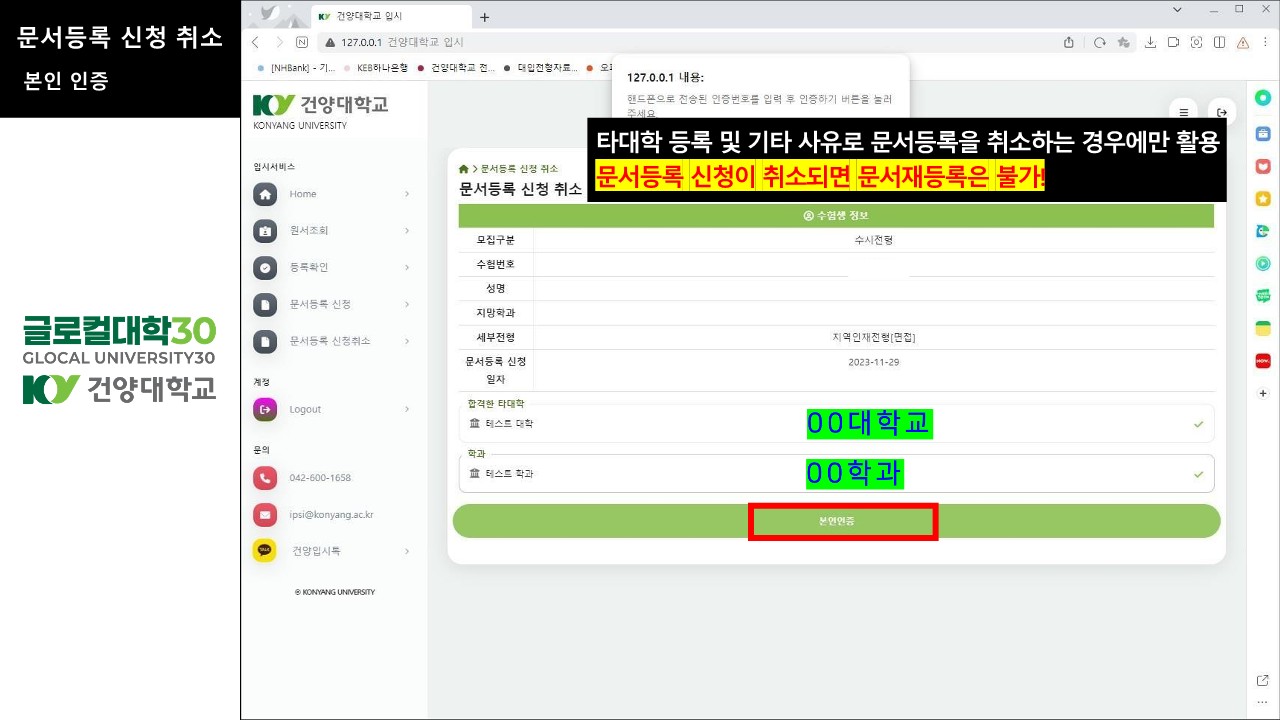Image resolution: width=1280 pixels, height=720 pixels.
Task: Expand the Home menu chevron
Action: click(407, 194)
